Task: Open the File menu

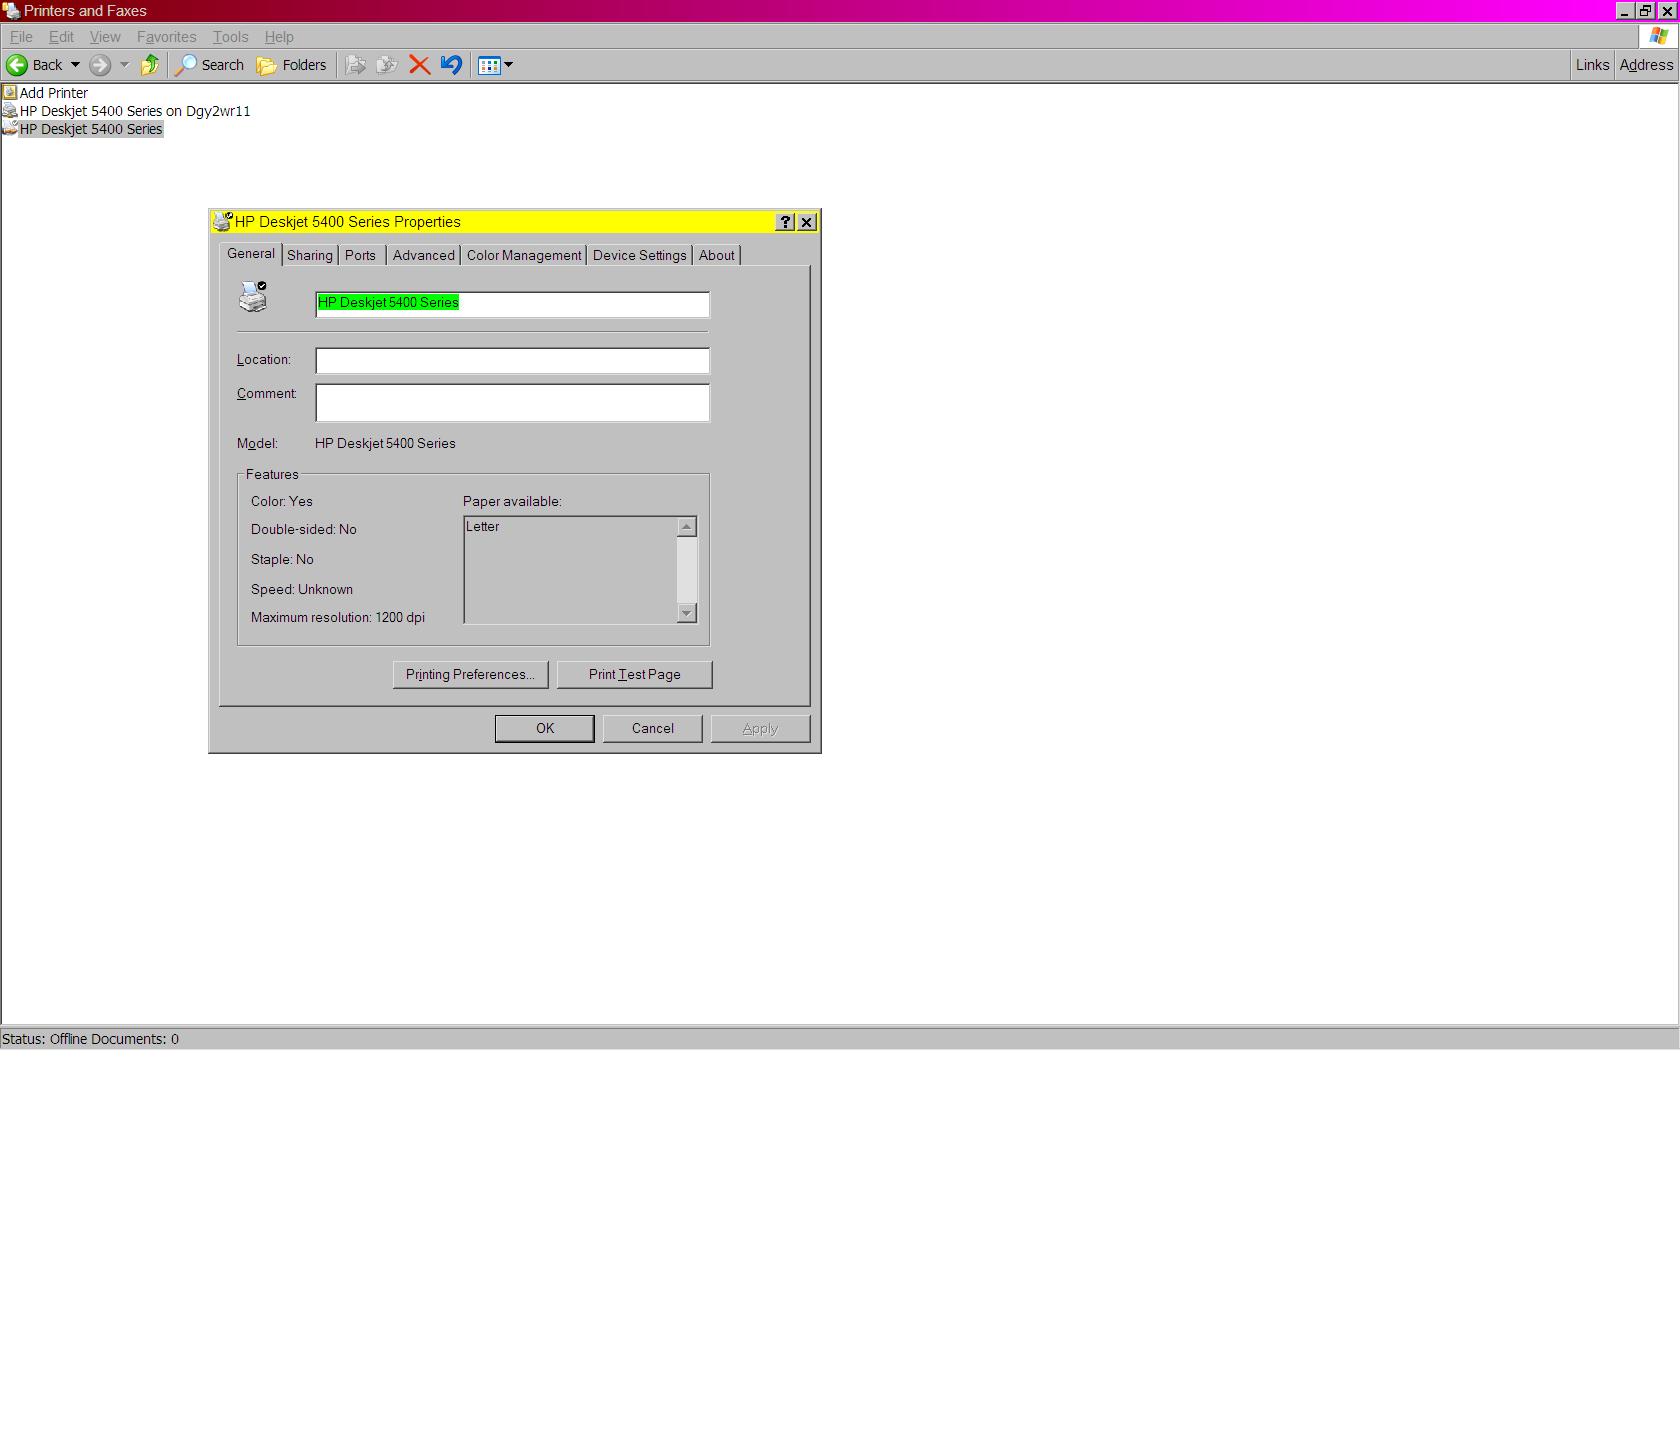Action: [21, 37]
